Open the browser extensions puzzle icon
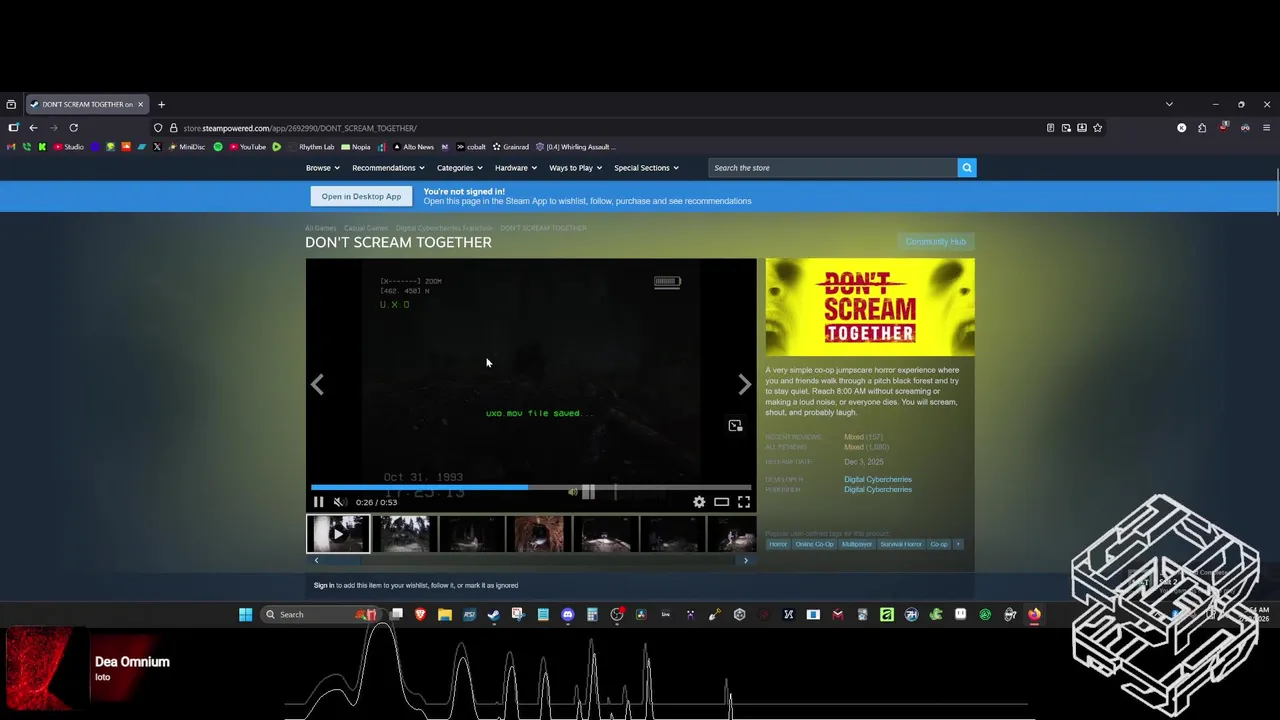The height and width of the screenshot is (720, 1280). coord(1202,128)
